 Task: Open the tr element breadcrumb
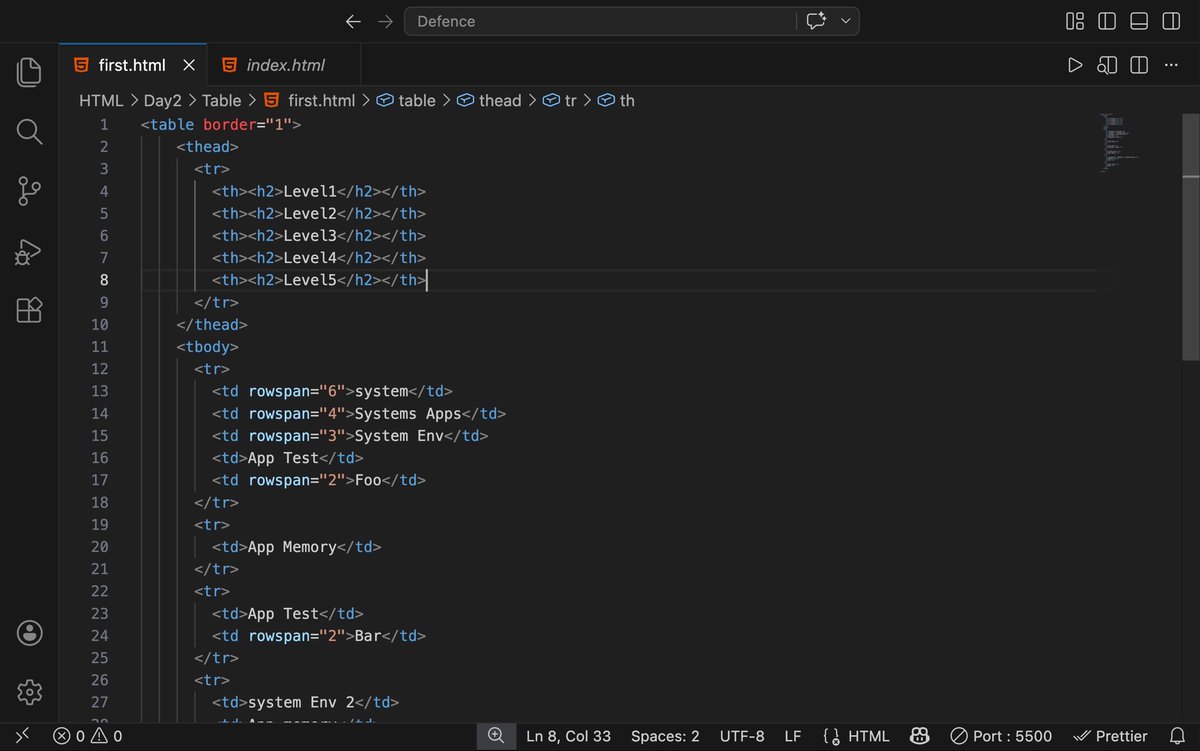point(559,100)
